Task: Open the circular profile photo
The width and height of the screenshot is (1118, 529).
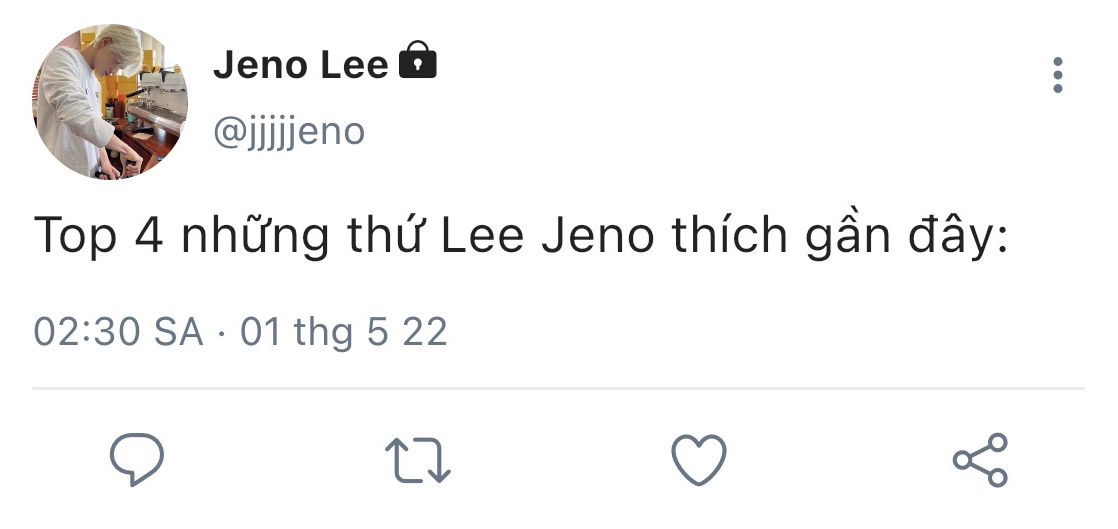Action: tap(110, 102)
